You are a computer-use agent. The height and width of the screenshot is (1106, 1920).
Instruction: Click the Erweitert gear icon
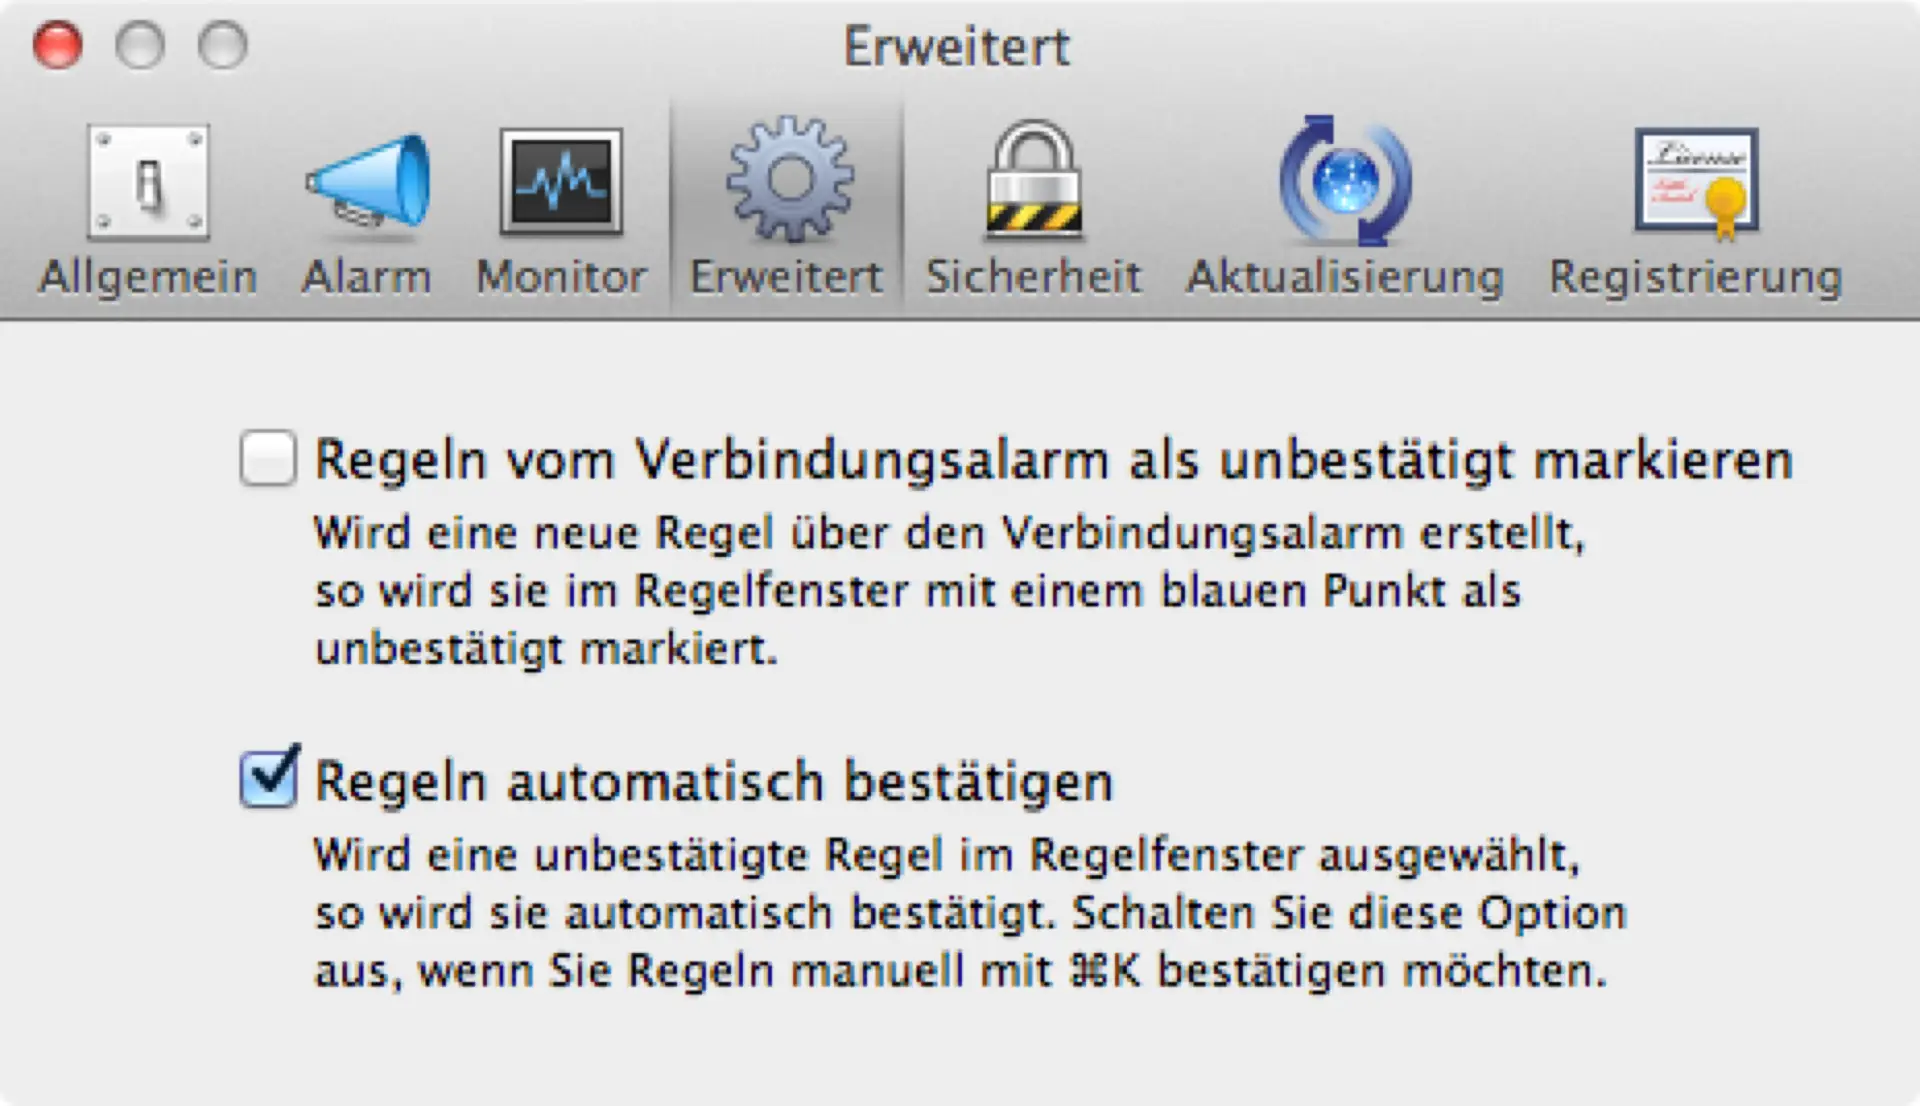(789, 179)
